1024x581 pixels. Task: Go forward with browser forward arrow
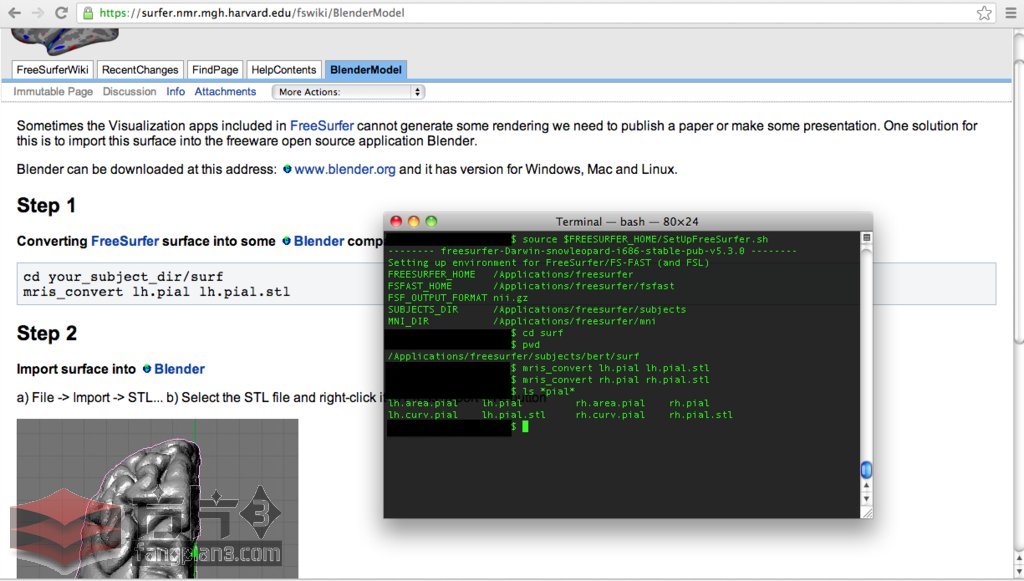coord(37,12)
